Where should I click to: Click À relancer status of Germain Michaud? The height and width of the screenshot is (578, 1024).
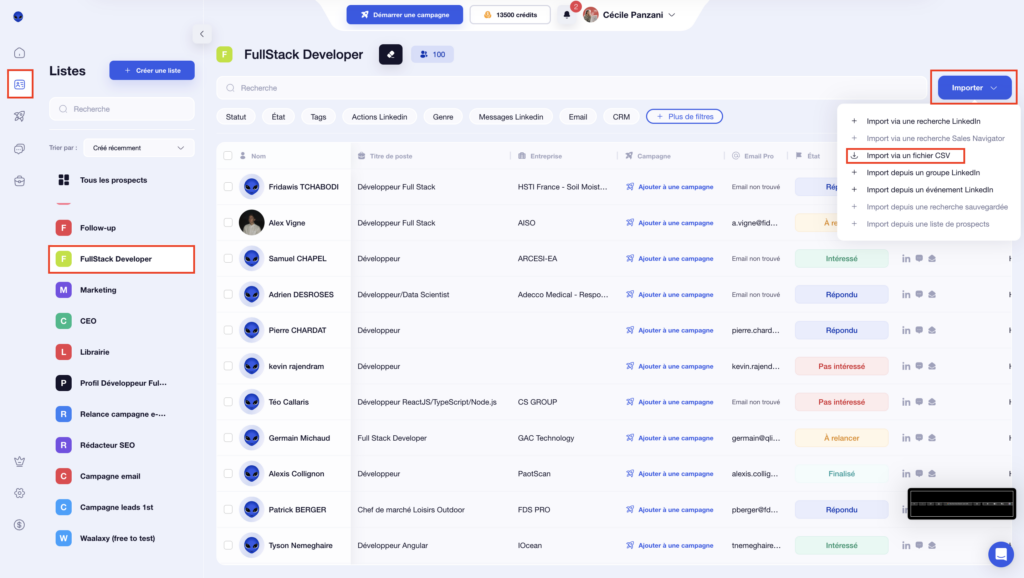[x=841, y=438]
